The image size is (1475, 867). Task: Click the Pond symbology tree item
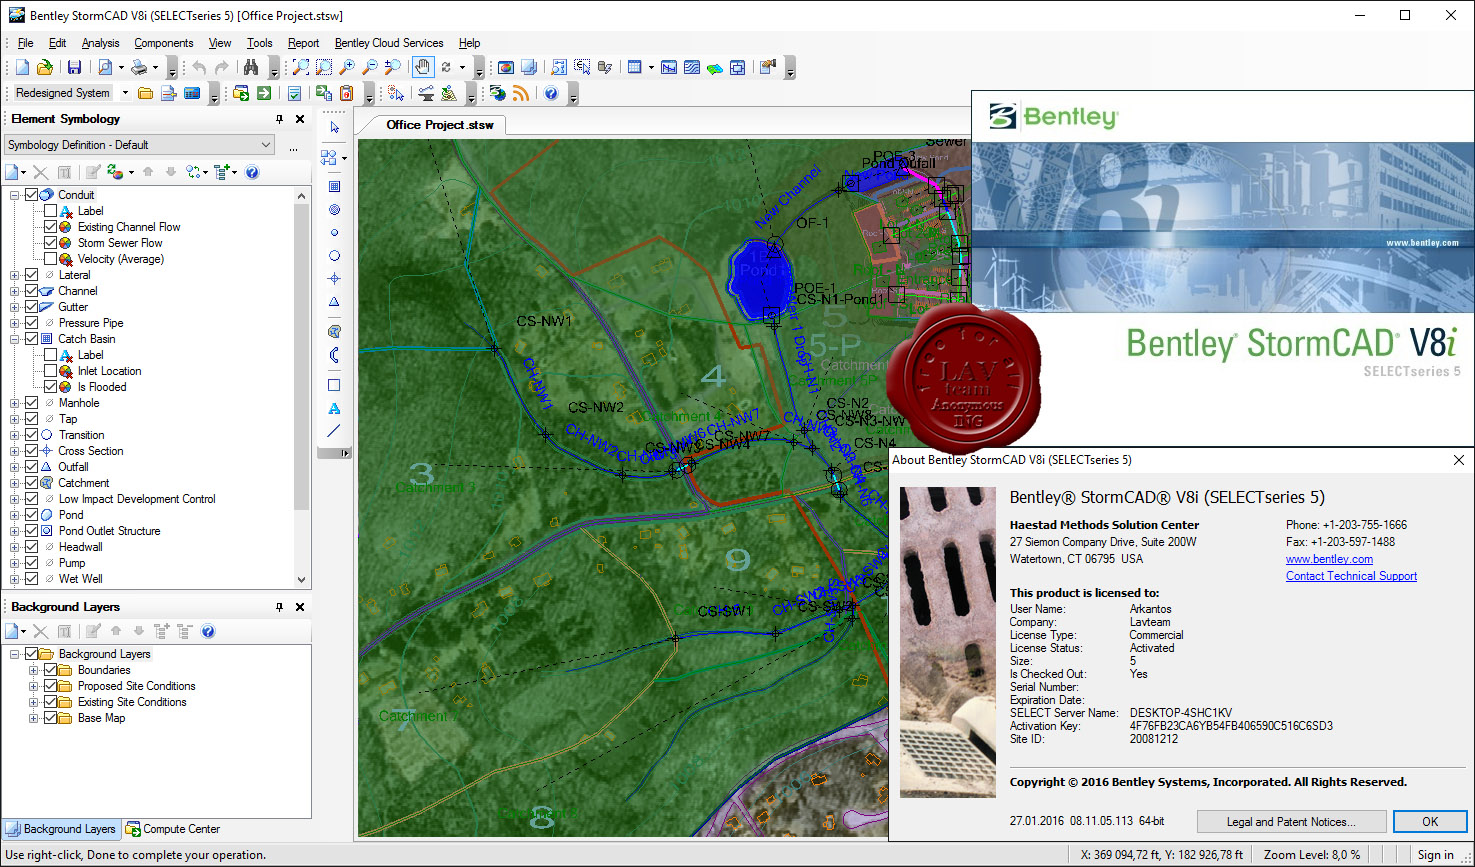71,515
